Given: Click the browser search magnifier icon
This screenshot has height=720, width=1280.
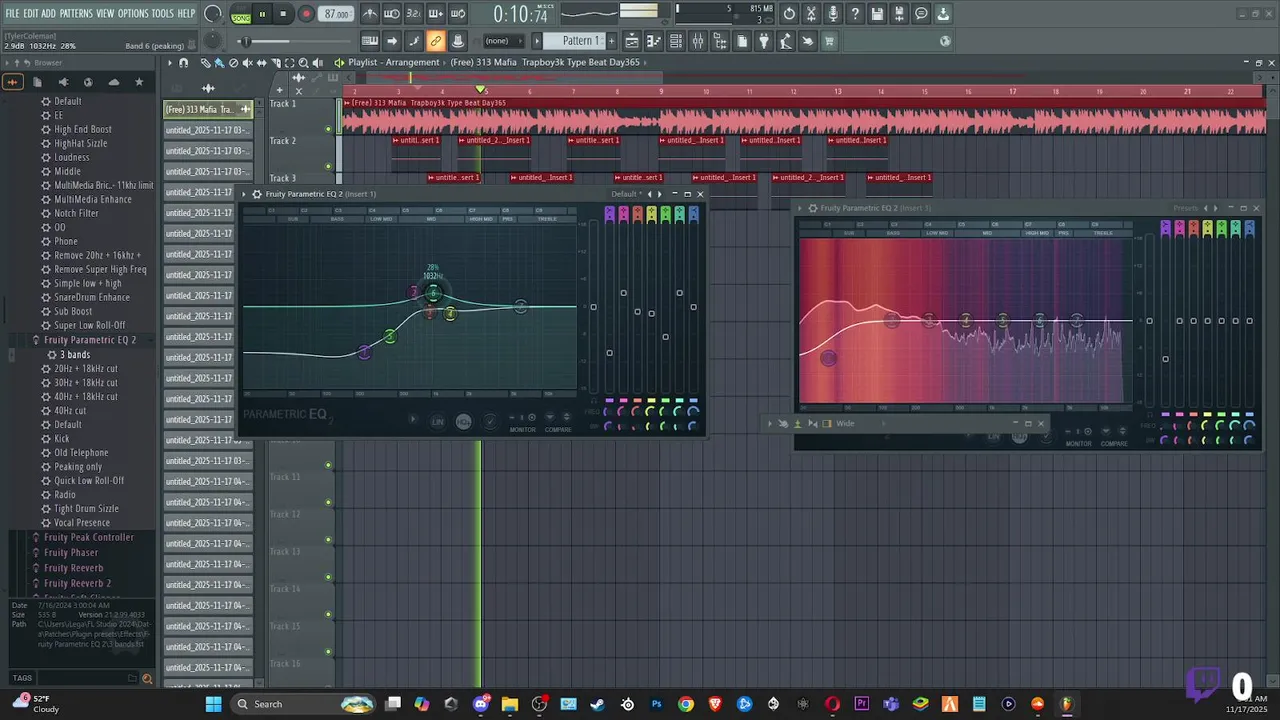Looking at the screenshot, I should click(147, 678).
